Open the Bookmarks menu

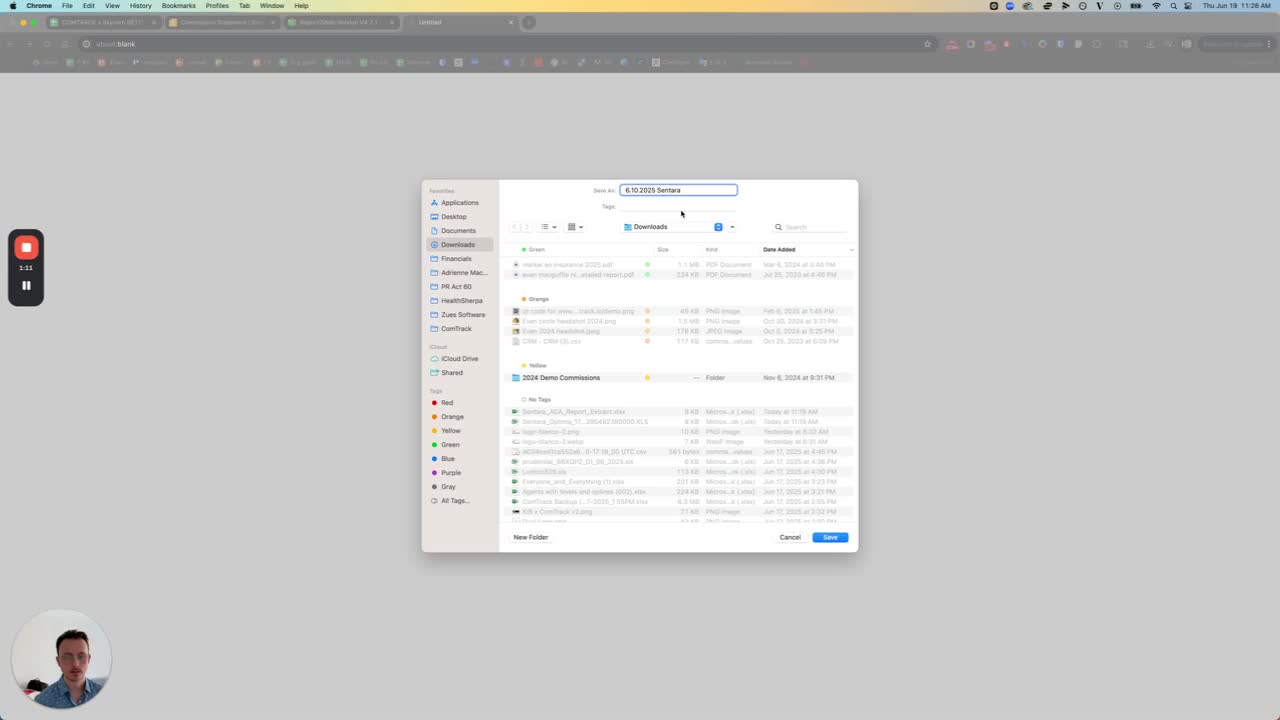pyautogui.click(x=179, y=6)
